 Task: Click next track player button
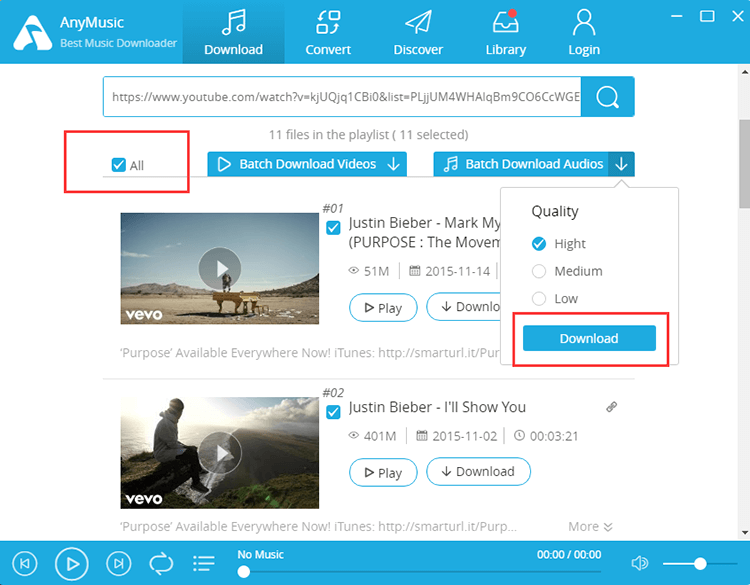coord(119,564)
